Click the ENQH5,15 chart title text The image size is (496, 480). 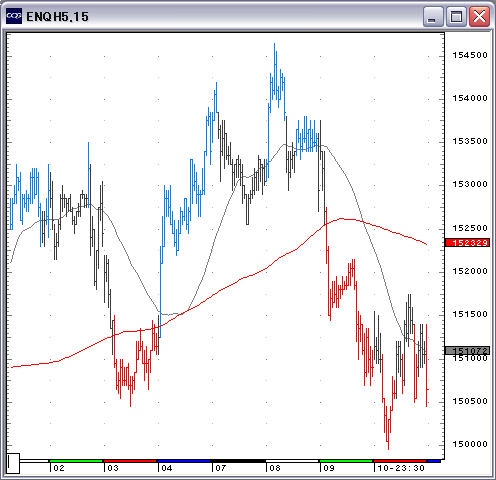[57, 17]
